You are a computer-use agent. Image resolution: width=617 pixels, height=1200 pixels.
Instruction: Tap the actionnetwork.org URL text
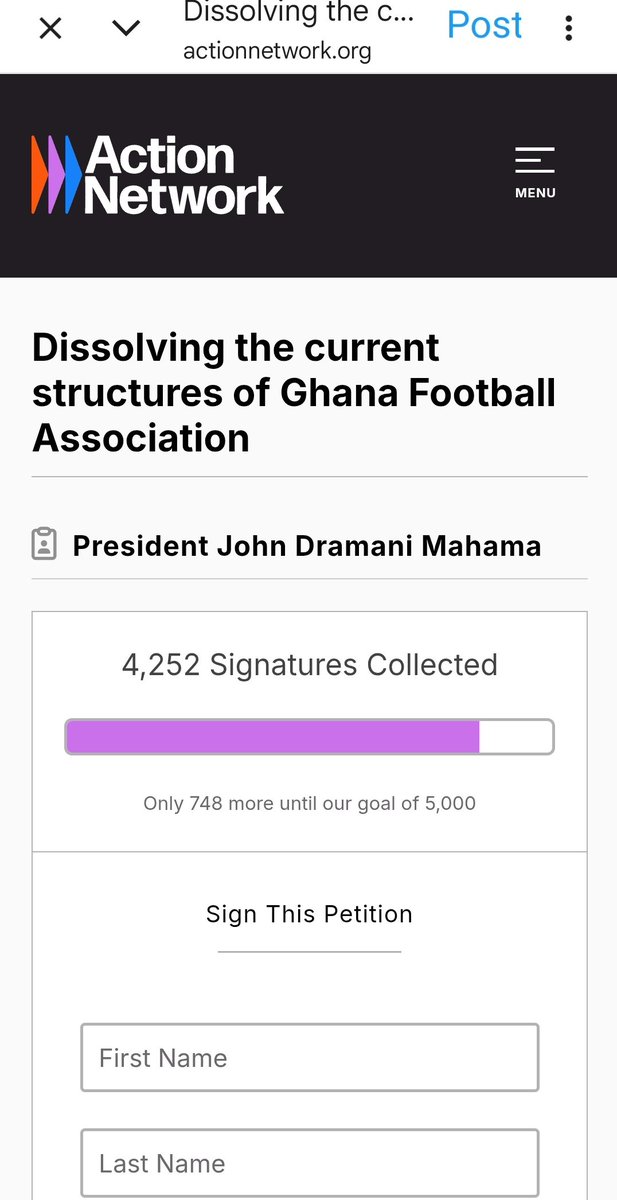click(x=277, y=52)
